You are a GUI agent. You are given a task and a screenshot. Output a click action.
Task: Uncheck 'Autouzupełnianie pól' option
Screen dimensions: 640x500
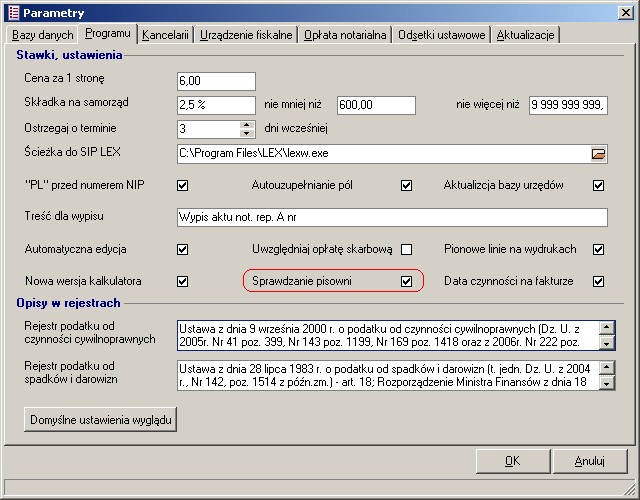pos(406,185)
